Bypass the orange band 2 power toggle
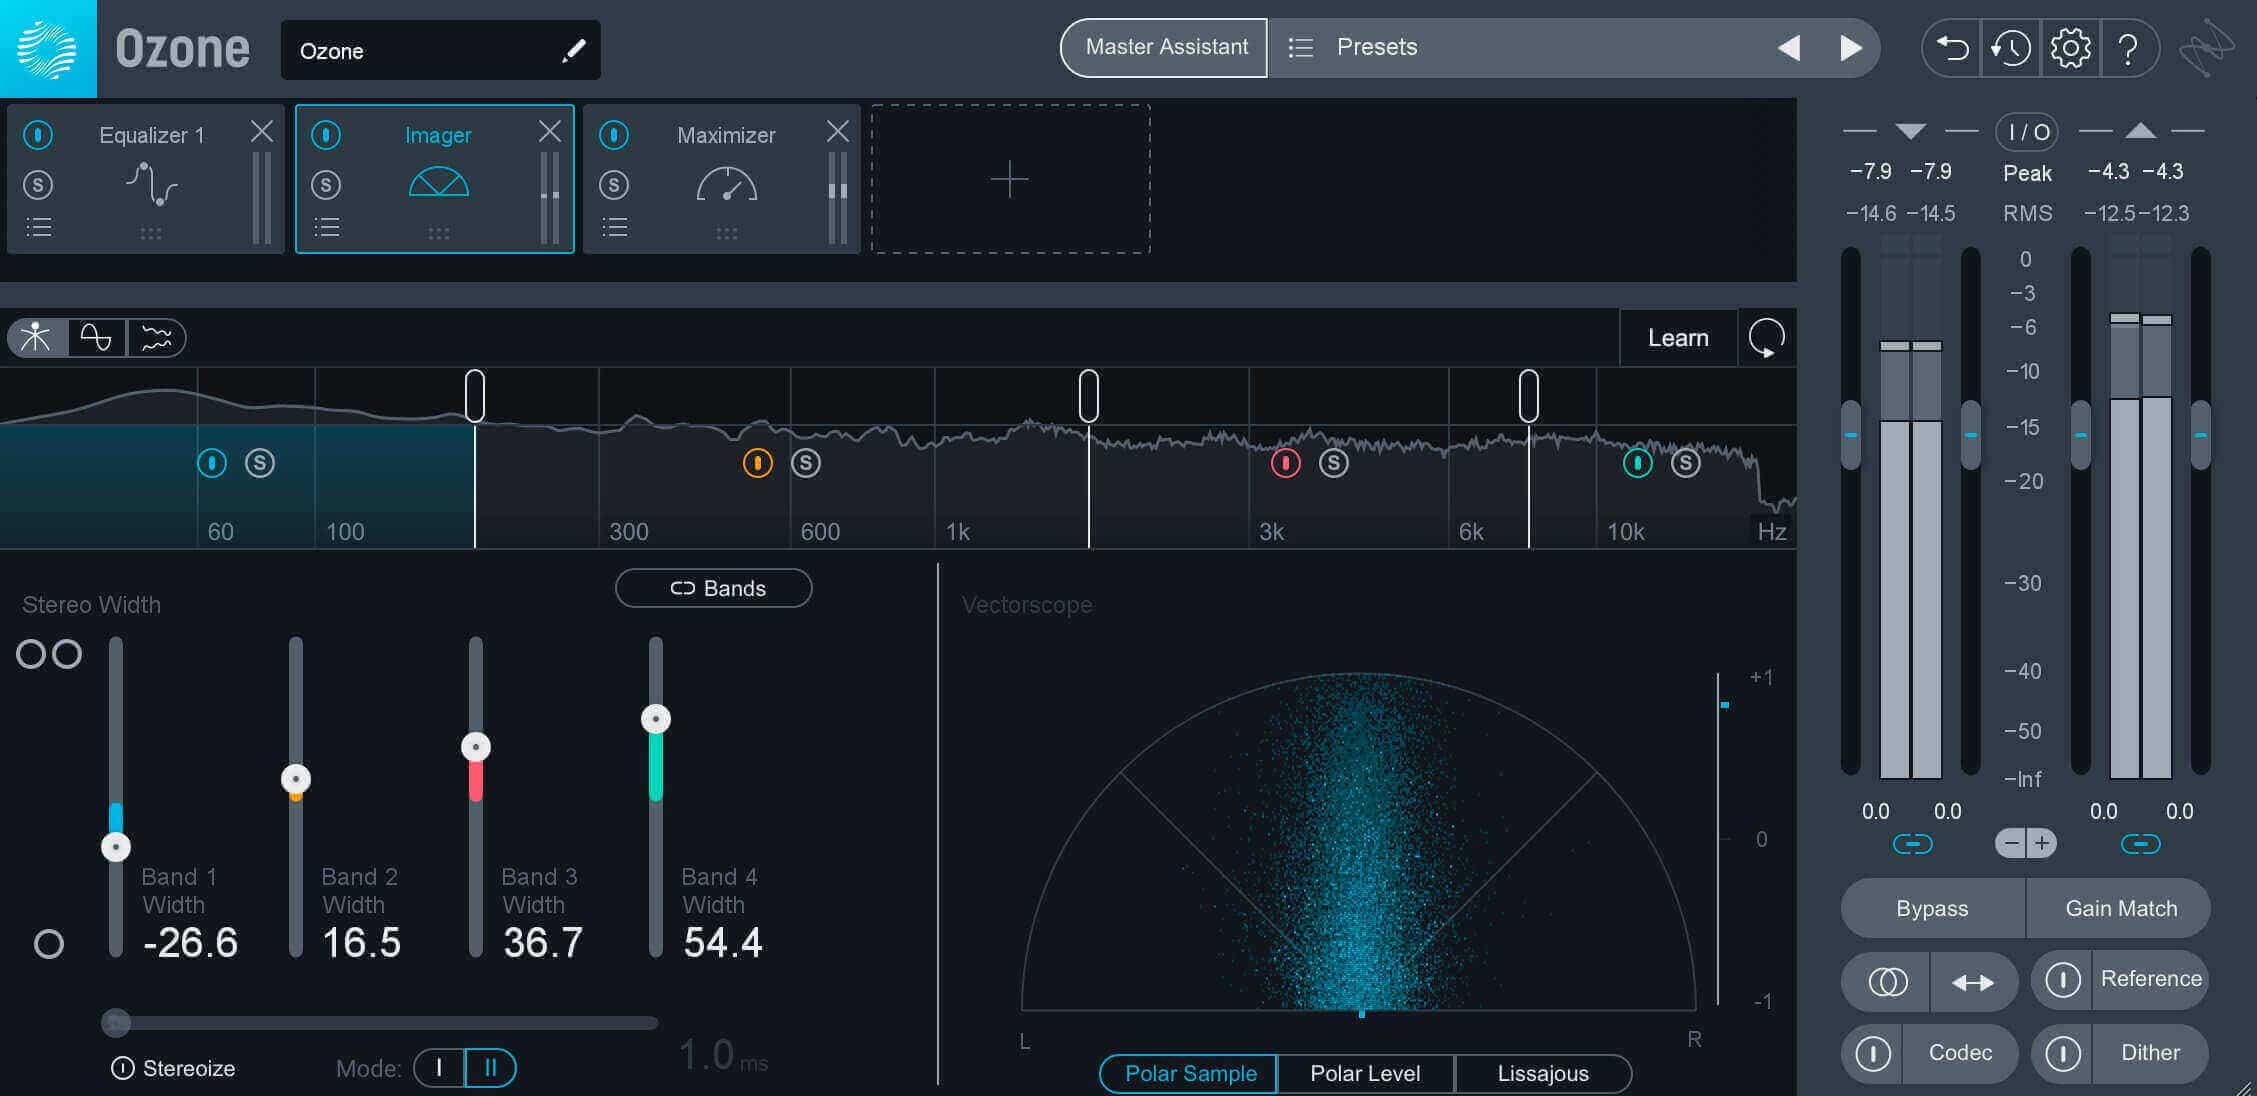This screenshot has width=2257, height=1096. [x=758, y=463]
